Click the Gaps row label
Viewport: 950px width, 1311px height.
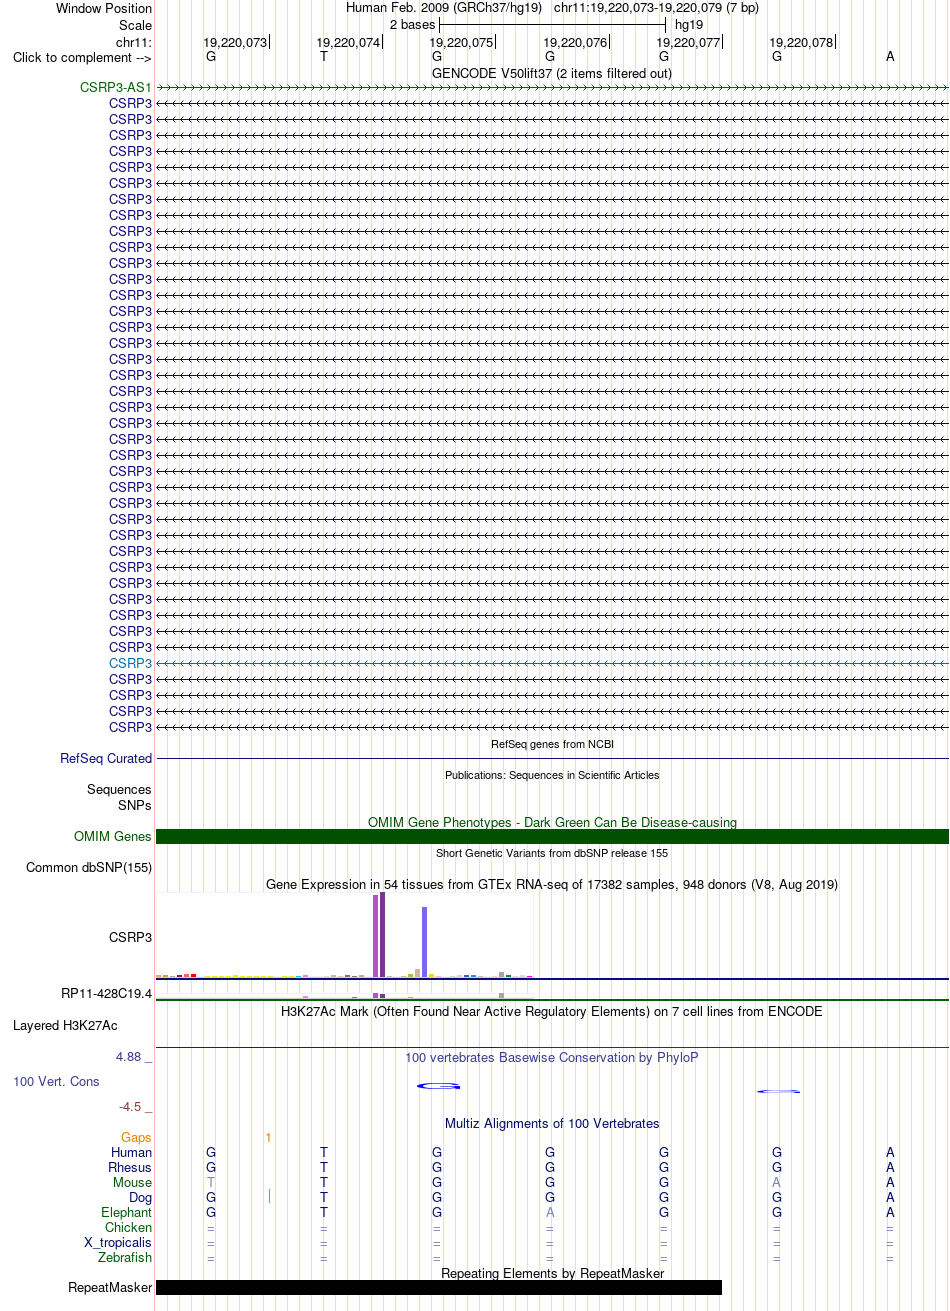[x=136, y=1137]
